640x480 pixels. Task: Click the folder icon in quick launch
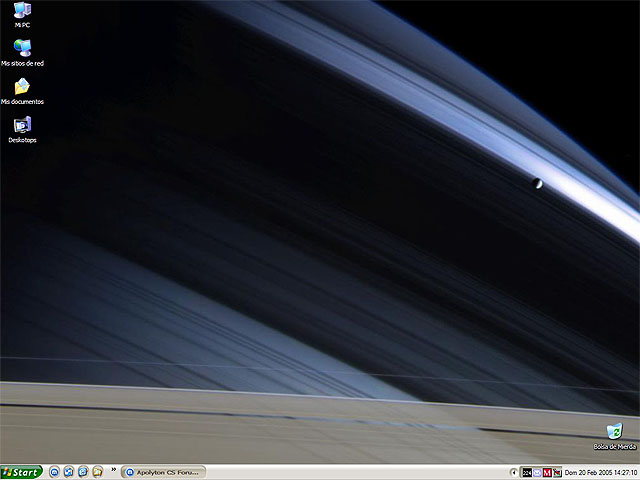tap(98, 472)
